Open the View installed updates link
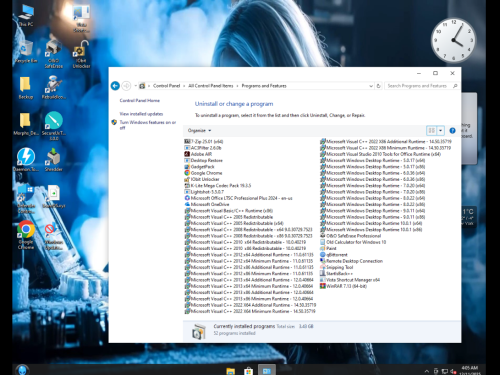500x375 pixels. tap(141, 114)
